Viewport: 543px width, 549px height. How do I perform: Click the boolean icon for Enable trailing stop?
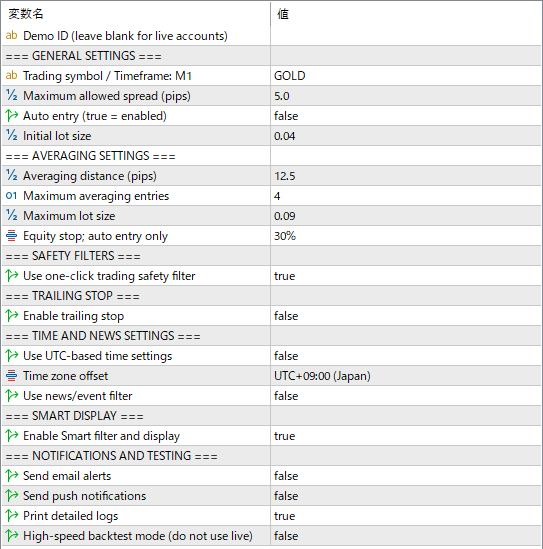[x=12, y=315]
